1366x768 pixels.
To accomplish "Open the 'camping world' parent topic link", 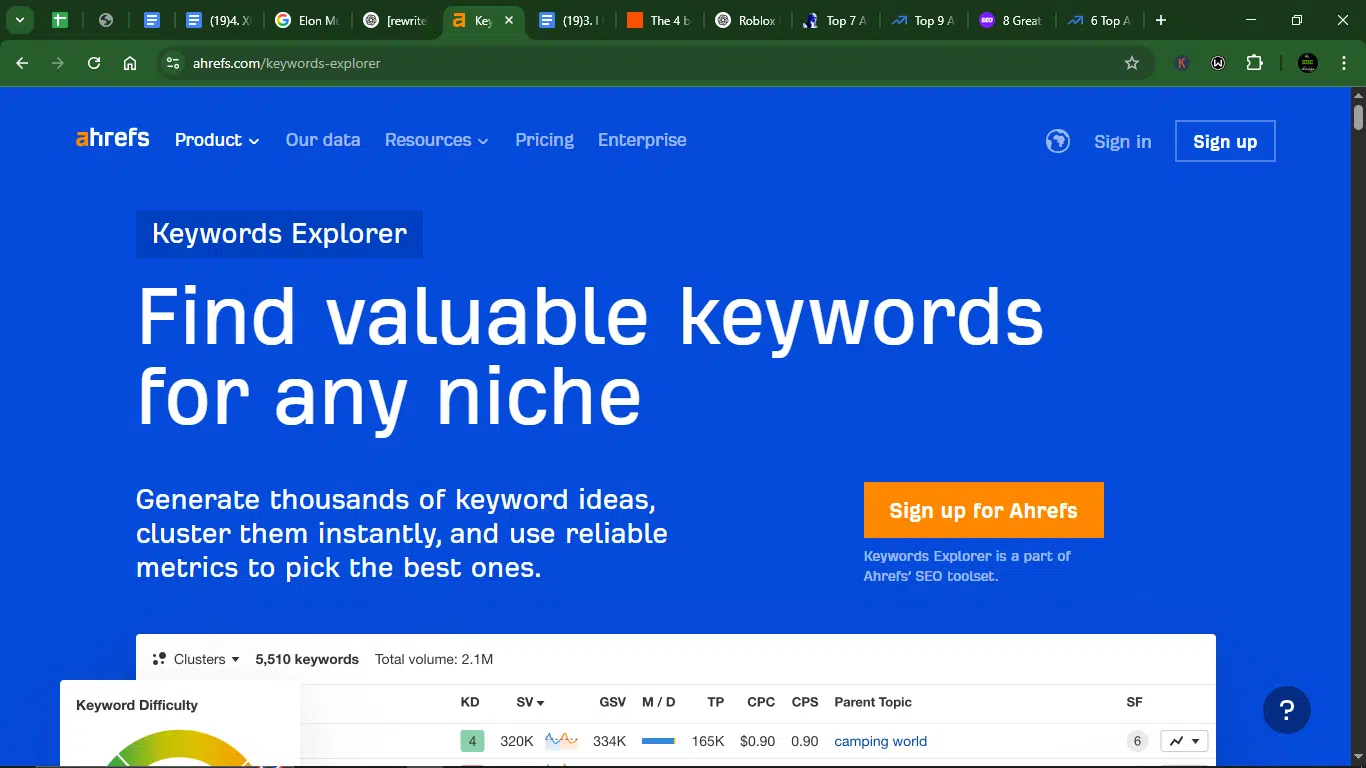I will tap(880, 741).
